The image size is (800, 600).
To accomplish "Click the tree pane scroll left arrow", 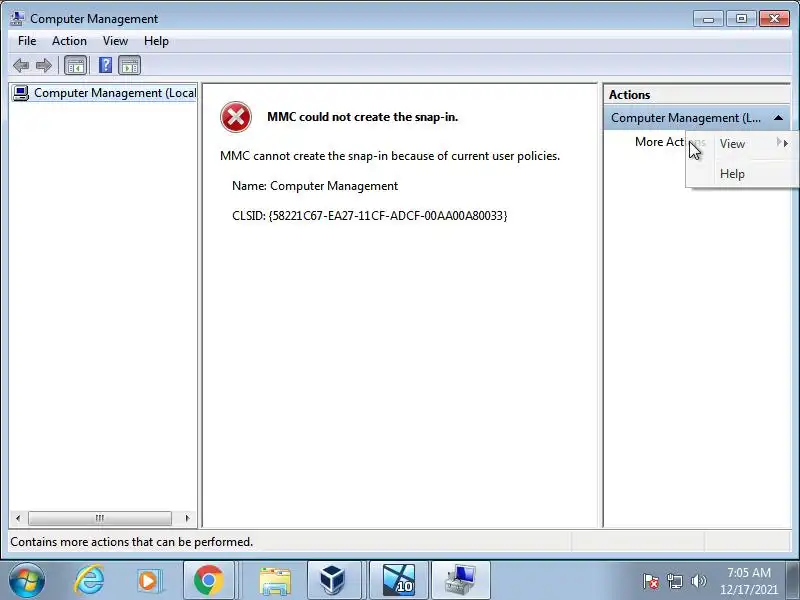I will [x=18, y=518].
